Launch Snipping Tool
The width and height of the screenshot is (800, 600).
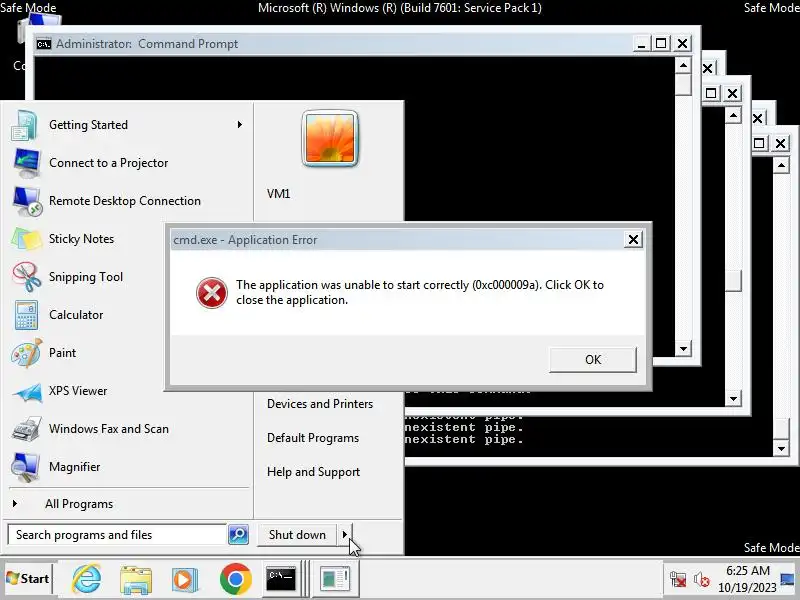point(85,277)
